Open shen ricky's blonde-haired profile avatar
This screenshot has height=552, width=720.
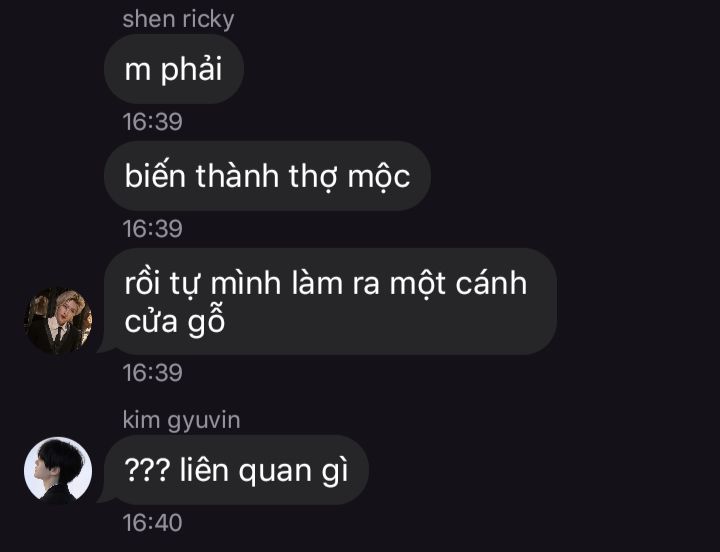(58, 321)
